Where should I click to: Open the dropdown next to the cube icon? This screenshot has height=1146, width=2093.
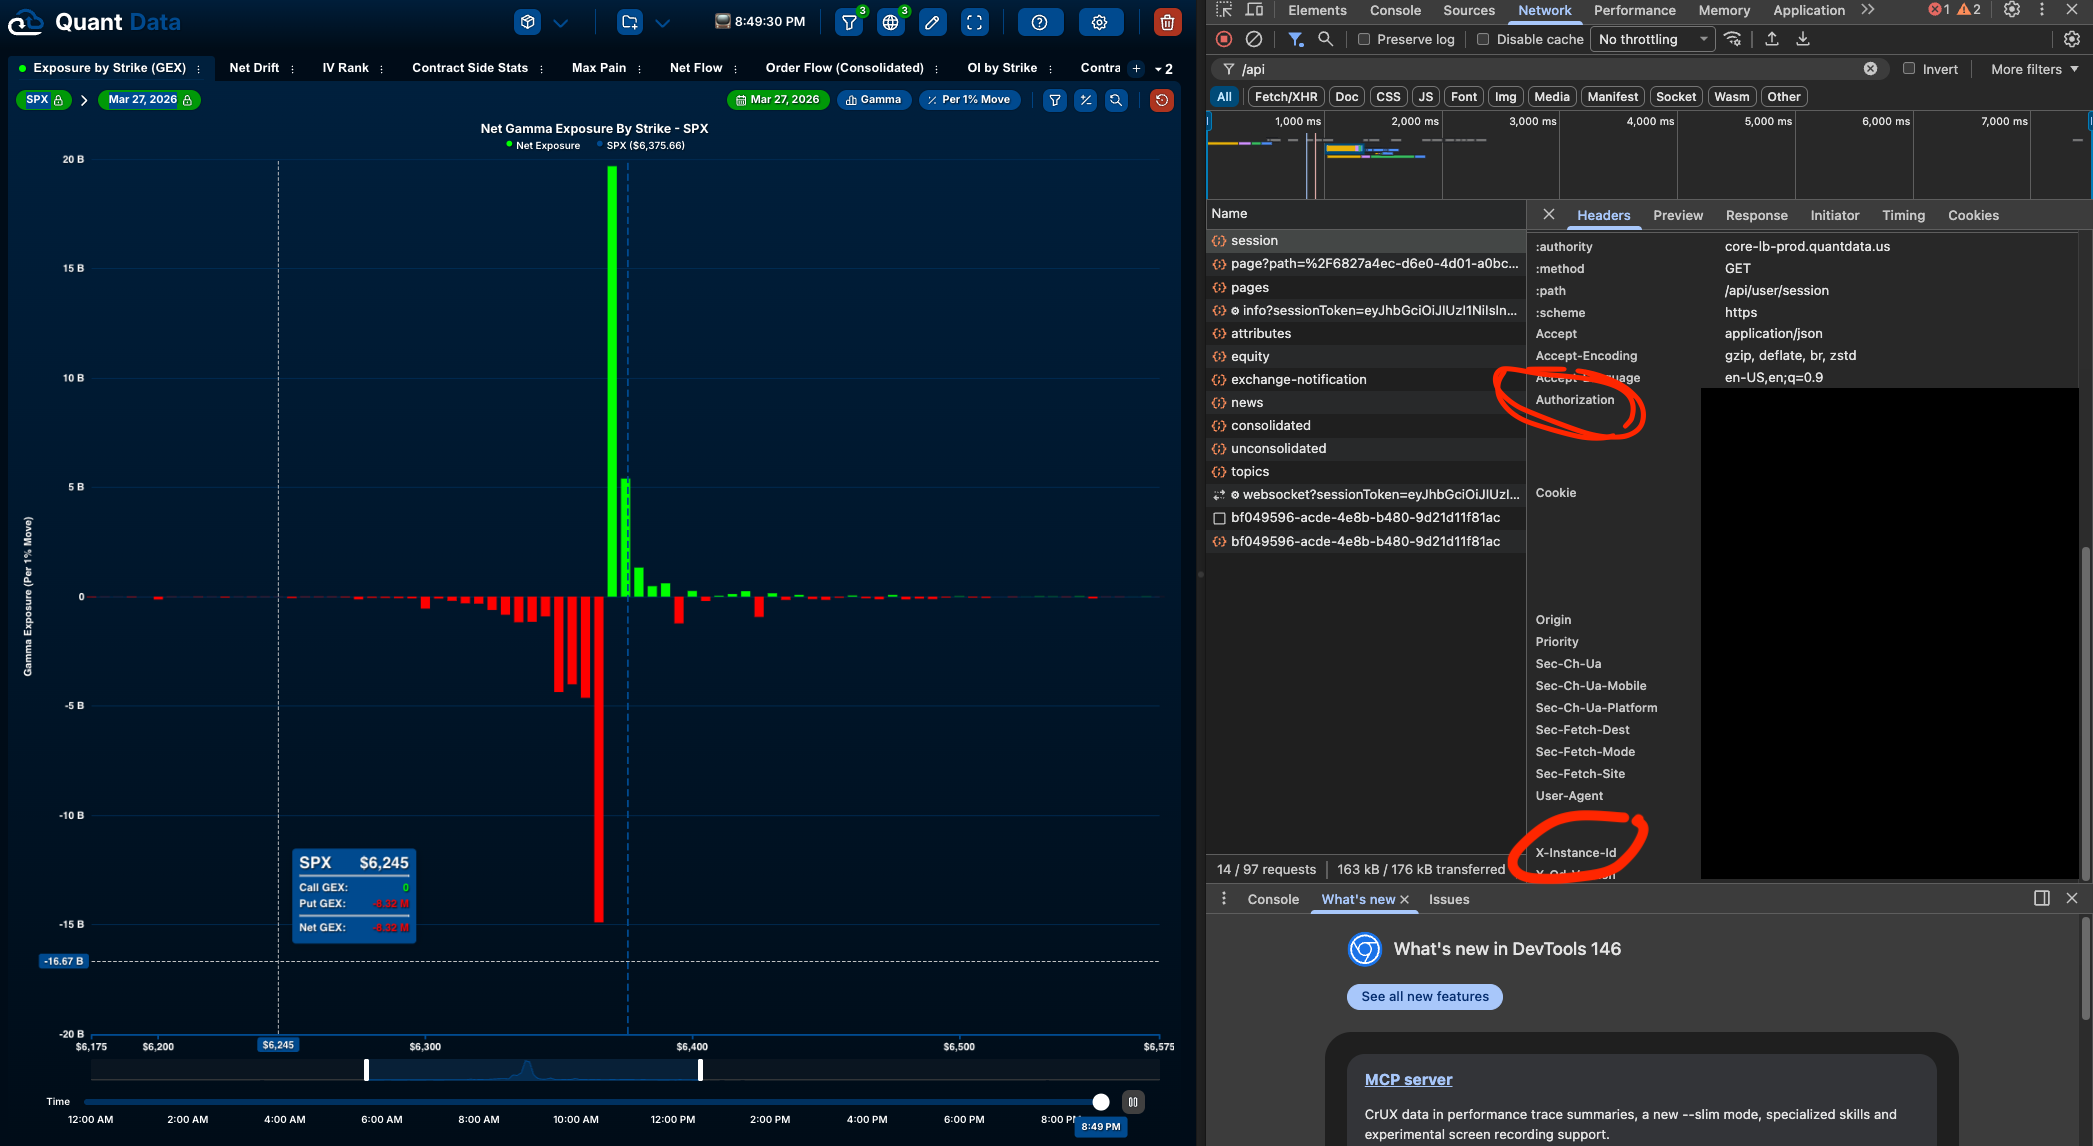click(561, 22)
